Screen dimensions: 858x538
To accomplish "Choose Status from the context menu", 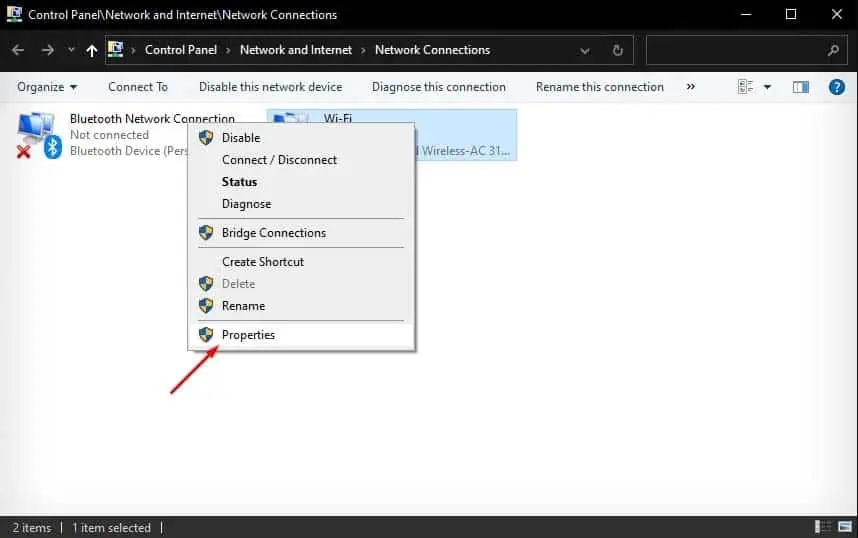I will [301, 182].
